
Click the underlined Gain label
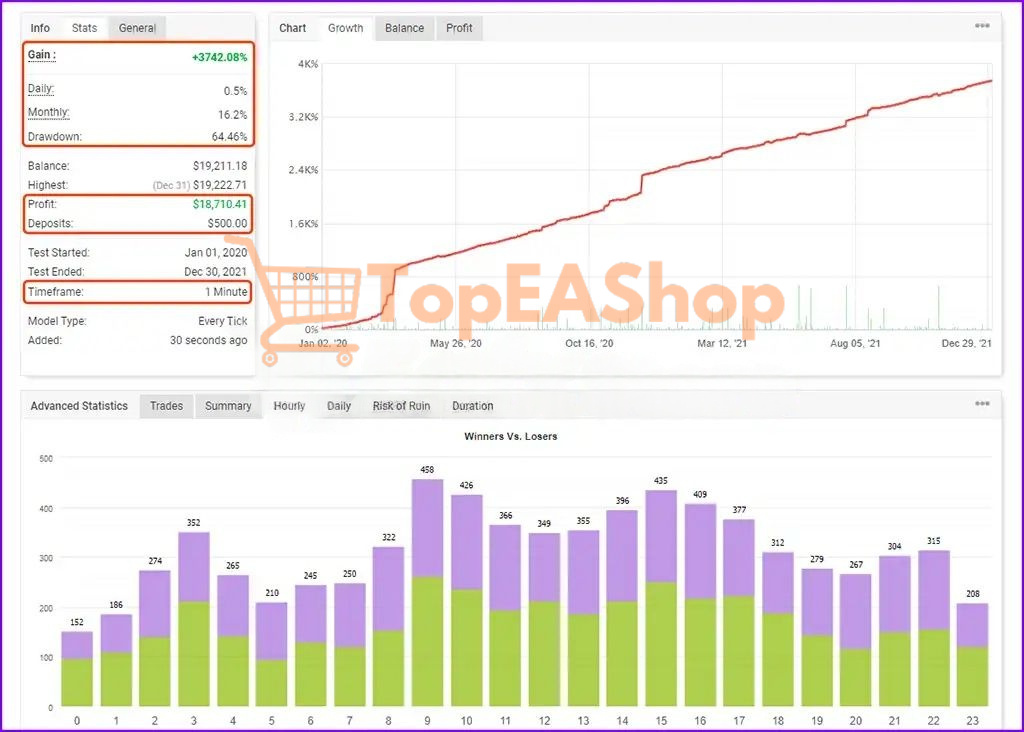(x=42, y=57)
